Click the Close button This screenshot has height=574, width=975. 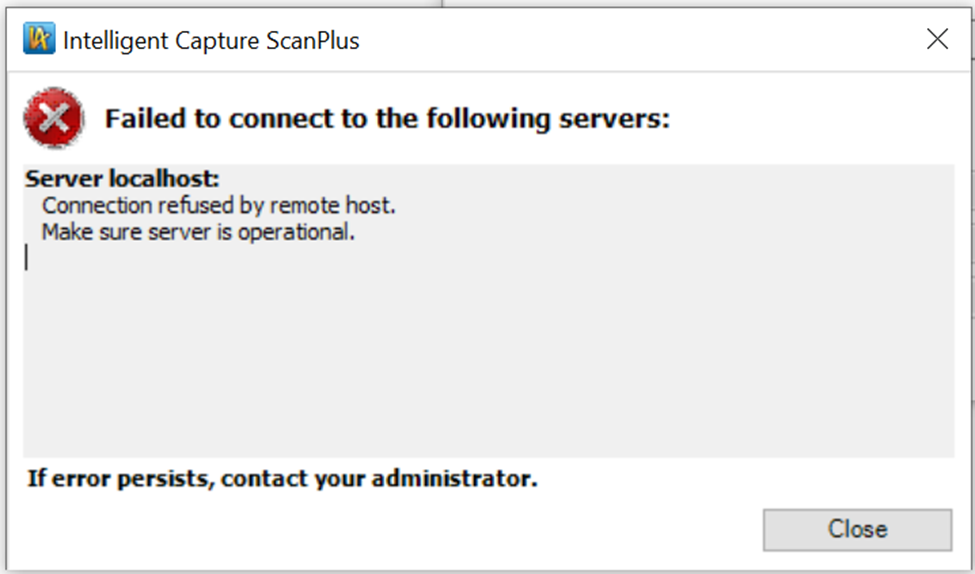(x=857, y=530)
